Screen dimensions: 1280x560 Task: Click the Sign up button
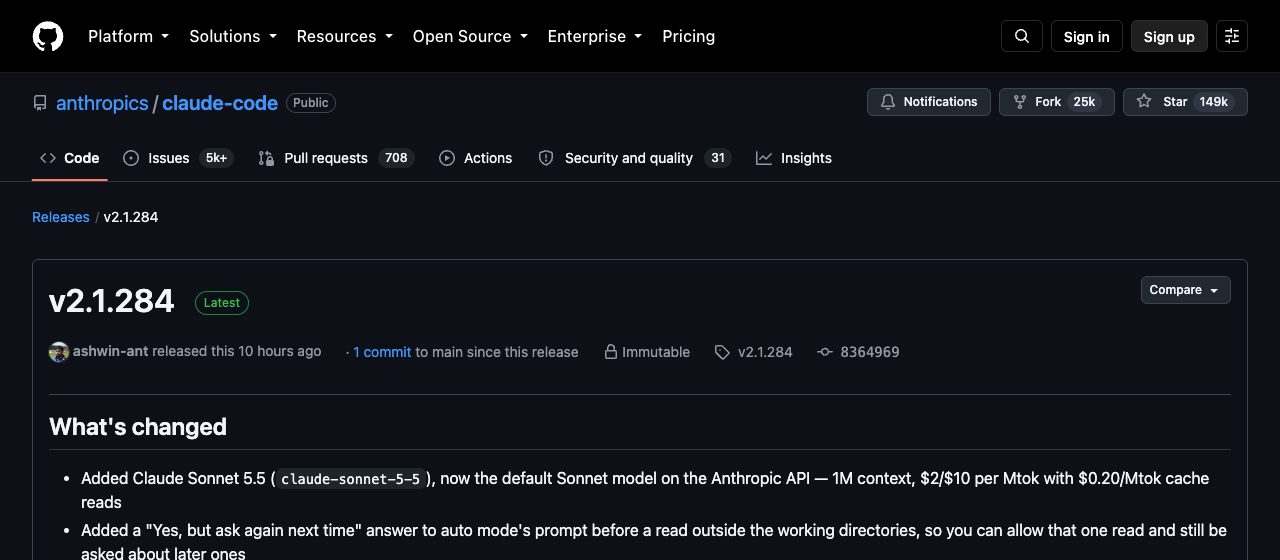click(1169, 36)
